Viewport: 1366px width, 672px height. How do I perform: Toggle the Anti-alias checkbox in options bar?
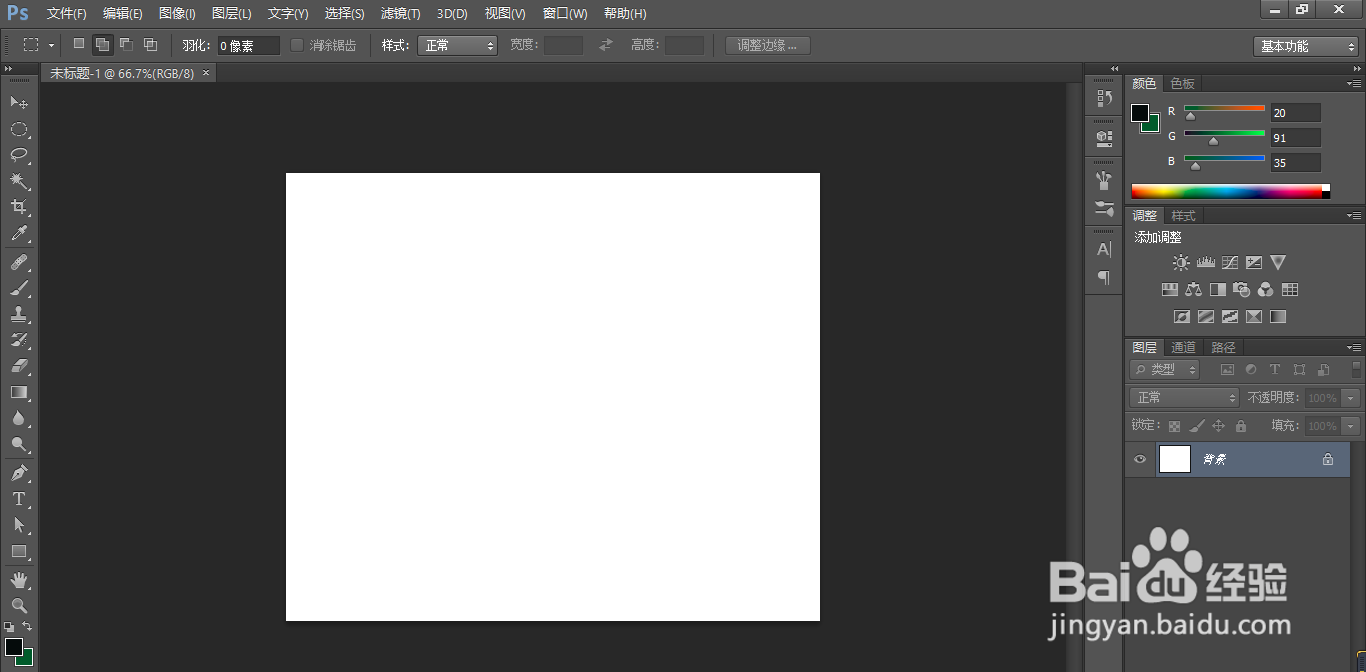(x=296, y=44)
